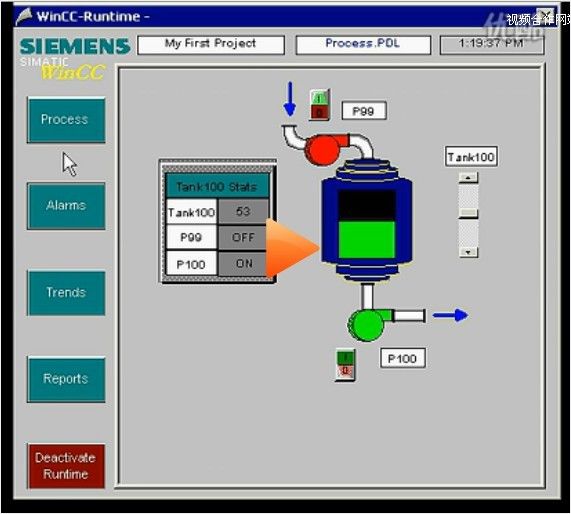Click the WinCC feather icon in title bar
The width and height of the screenshot is (571, 514).
tap(24, 17)
